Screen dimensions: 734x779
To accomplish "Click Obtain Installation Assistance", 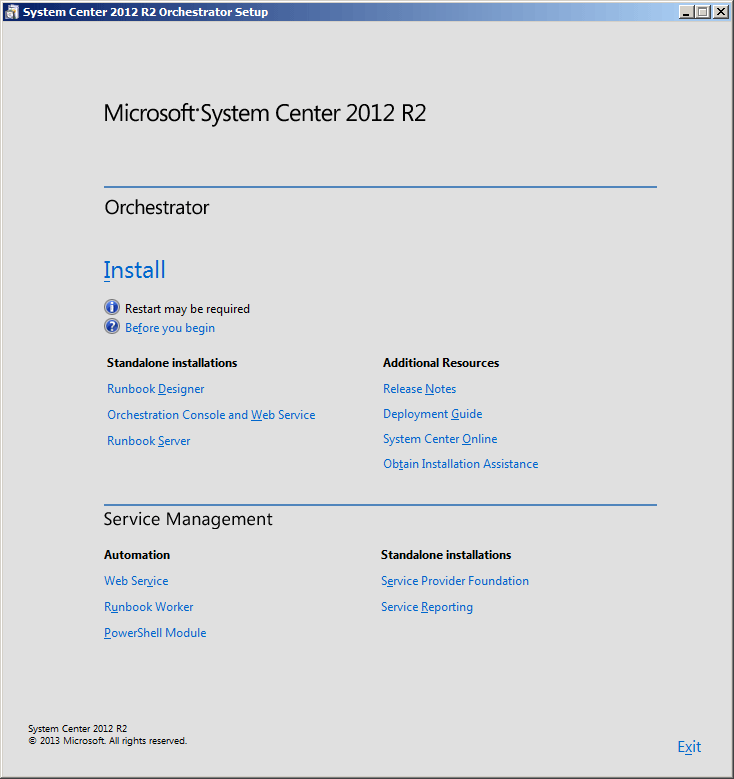I will [461, 464].
